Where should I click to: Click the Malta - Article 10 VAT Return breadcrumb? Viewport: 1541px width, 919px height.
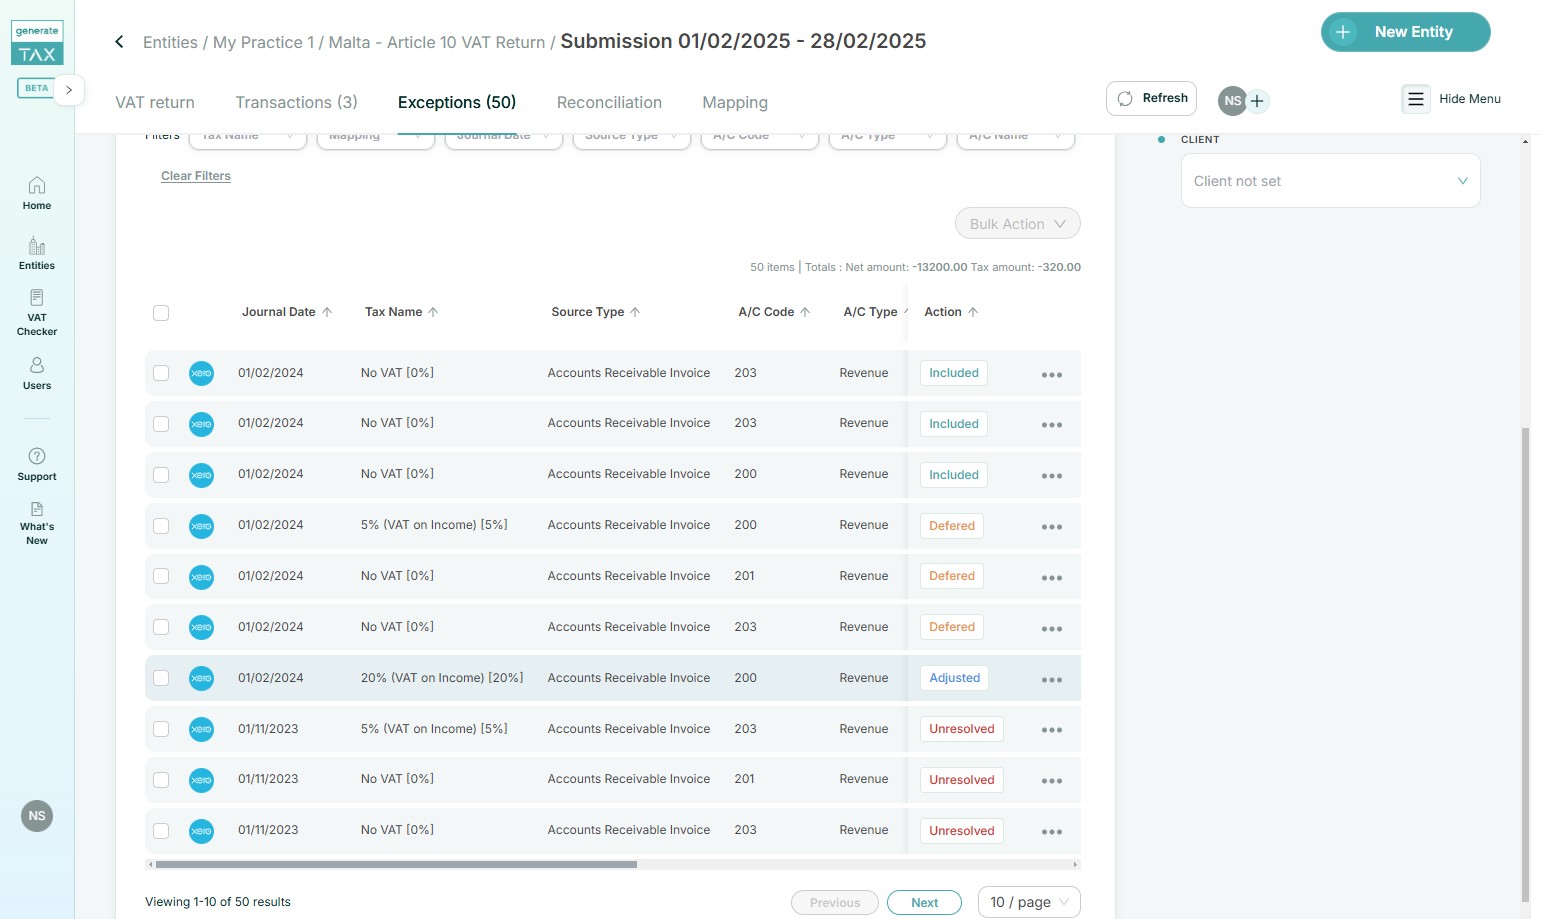[437, 42]
